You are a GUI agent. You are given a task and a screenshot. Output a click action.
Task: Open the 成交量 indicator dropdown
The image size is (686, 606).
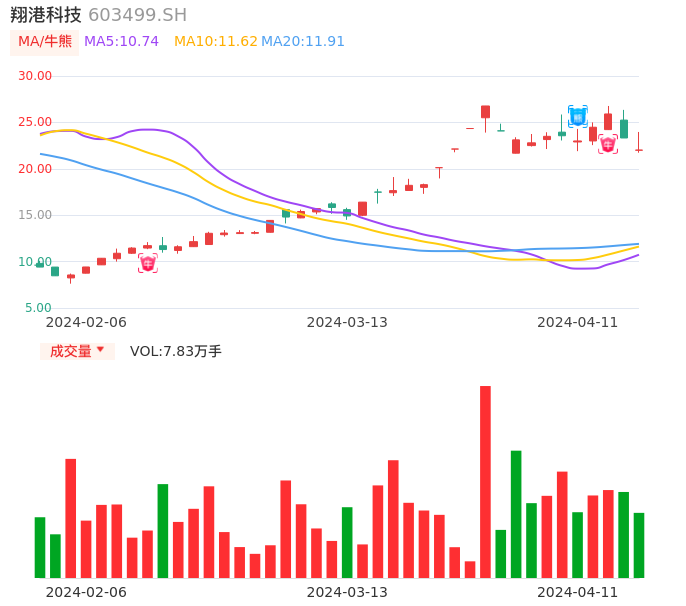pyautogui.click(x=77, y=351)
